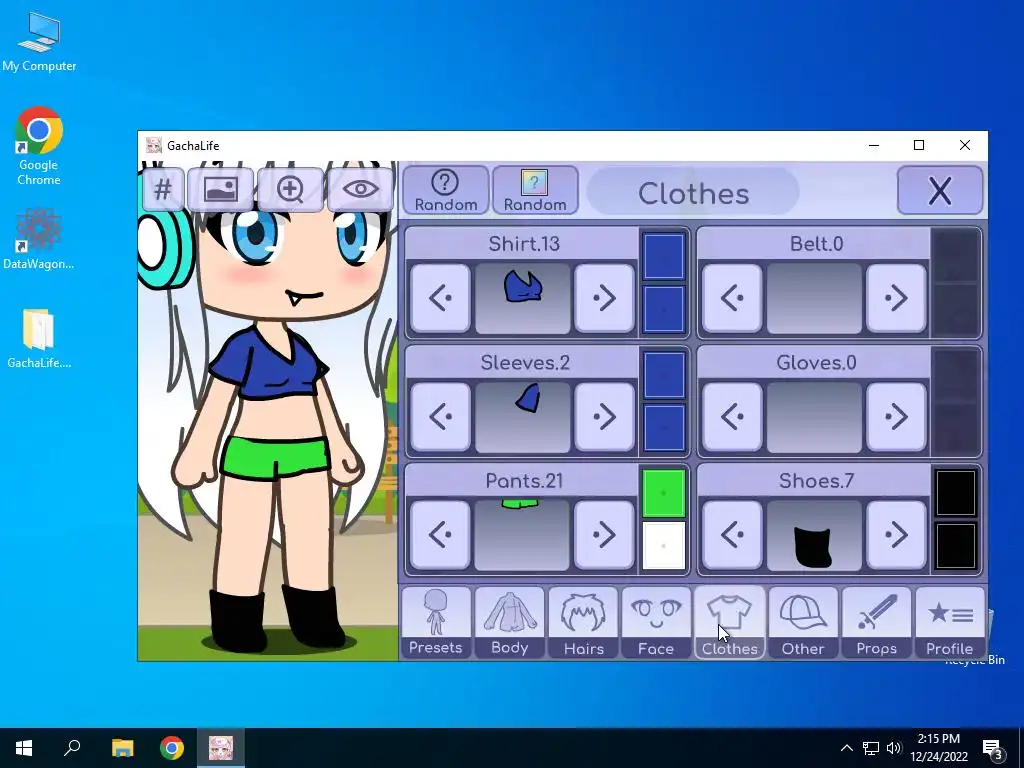The width and height of the screenshot is (1024, 768).
Task: Open the top Sleeves color swatch
Action: [x=664, y=375]
